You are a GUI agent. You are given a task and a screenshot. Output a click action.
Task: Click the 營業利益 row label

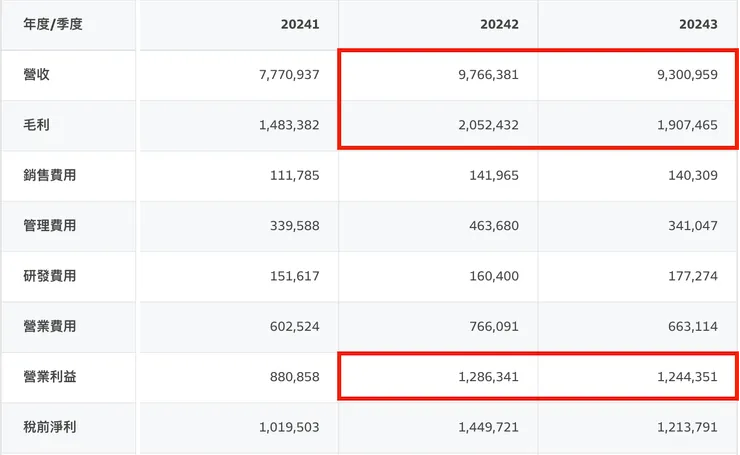(49, 376)
